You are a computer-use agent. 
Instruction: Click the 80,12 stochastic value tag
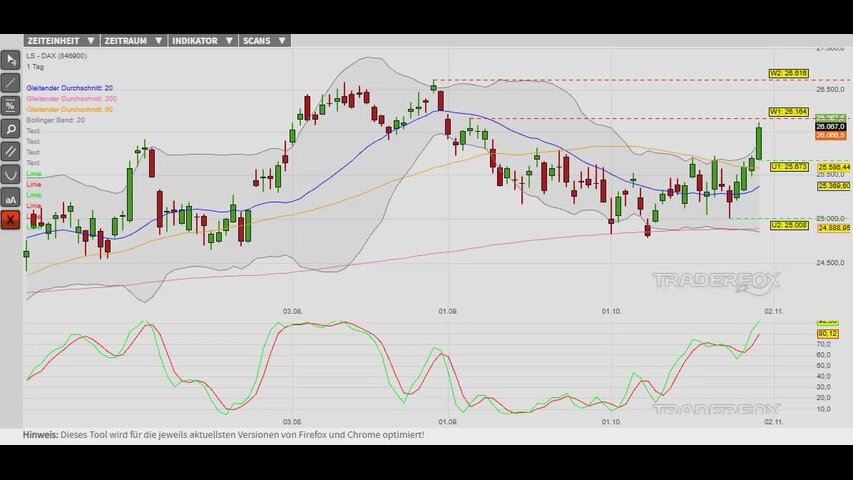[827, 334]
